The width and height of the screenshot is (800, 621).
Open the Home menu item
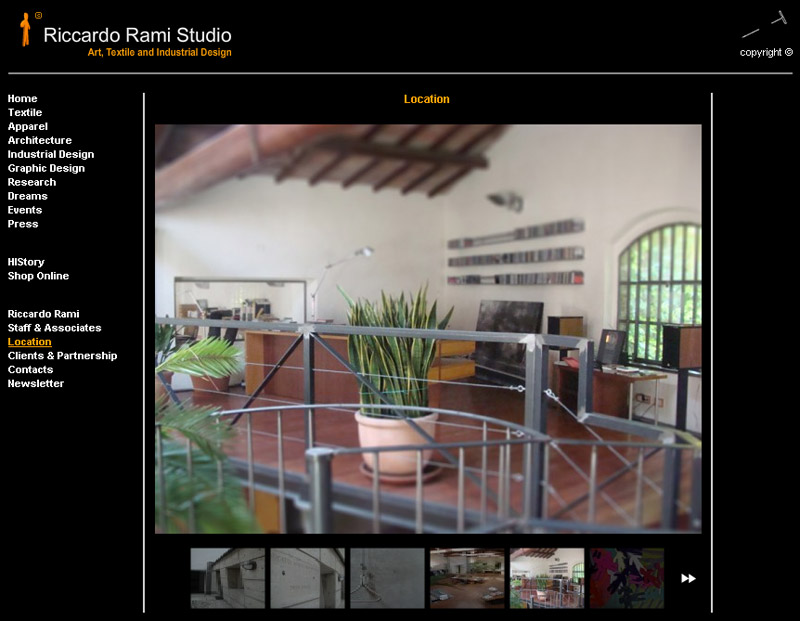coord(22,98)
